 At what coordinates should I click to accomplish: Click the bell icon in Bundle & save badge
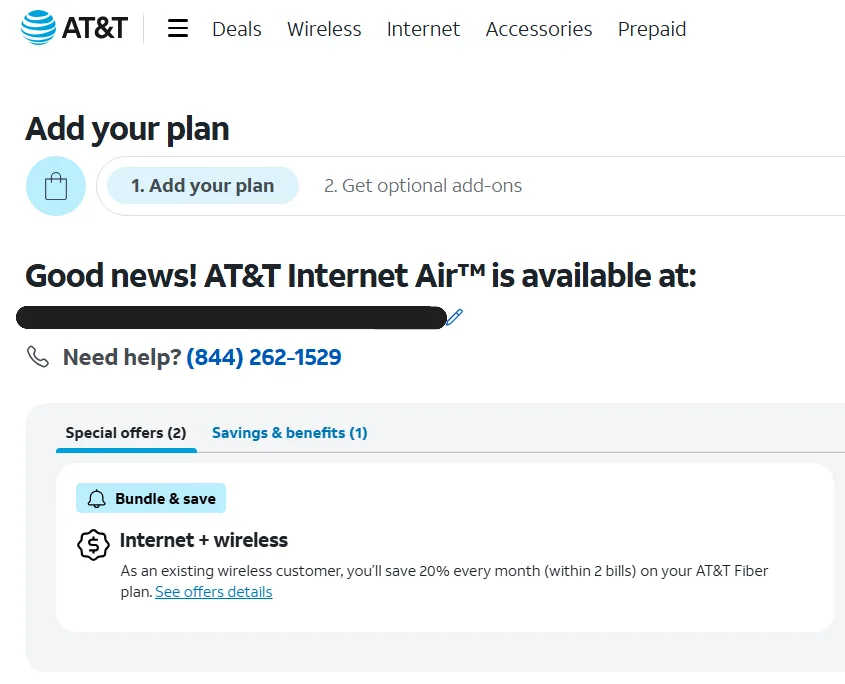94,498
